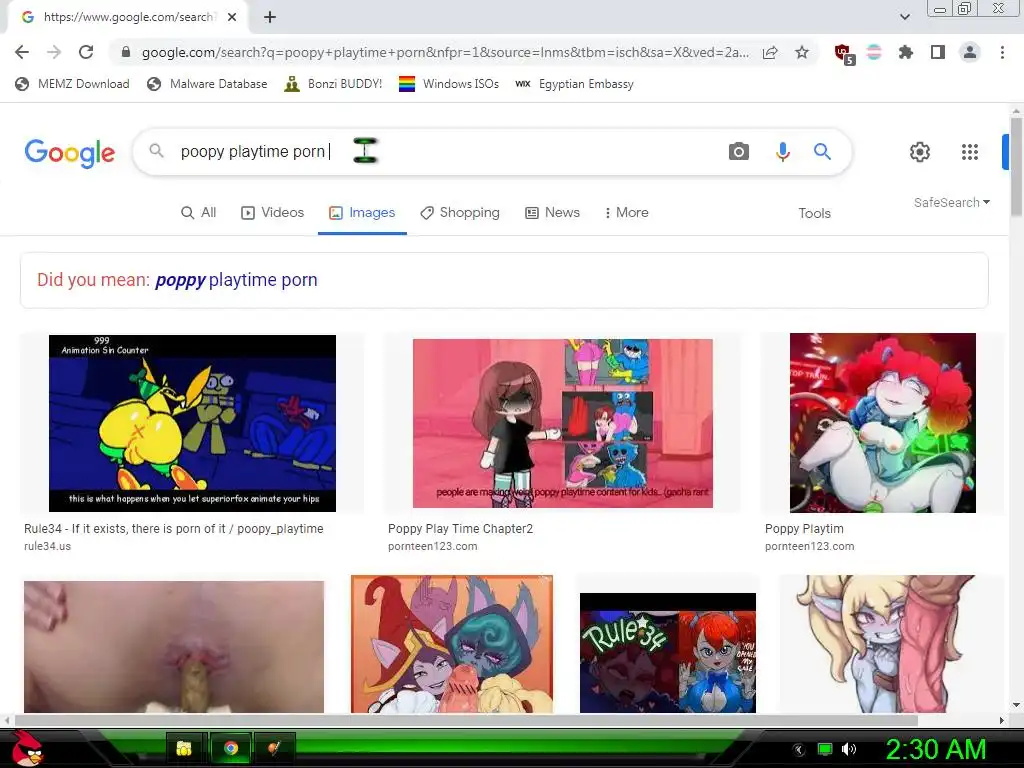Click the scroll-right arrow of horizontal scrollbar
Image resolution: width=1024 pixels, height=768 pixels.
1002,720
